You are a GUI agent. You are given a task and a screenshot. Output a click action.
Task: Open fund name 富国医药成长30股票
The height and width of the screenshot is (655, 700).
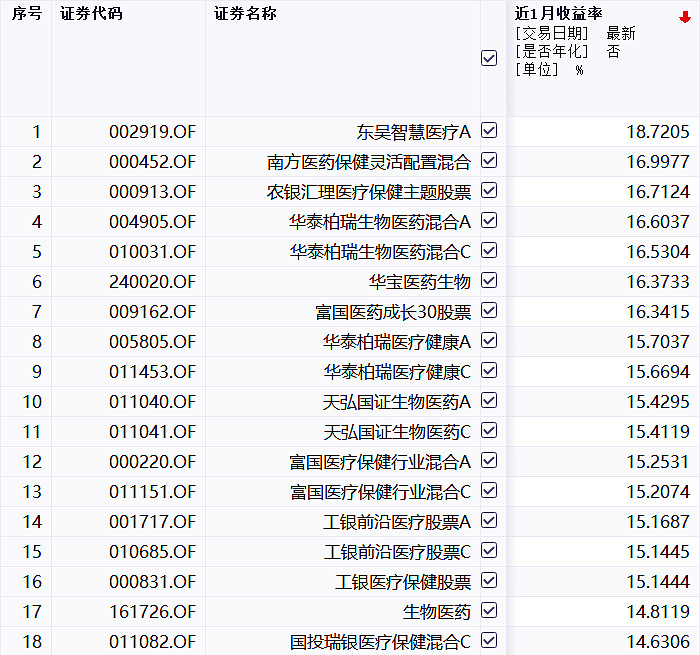click(x=393, y=312)
